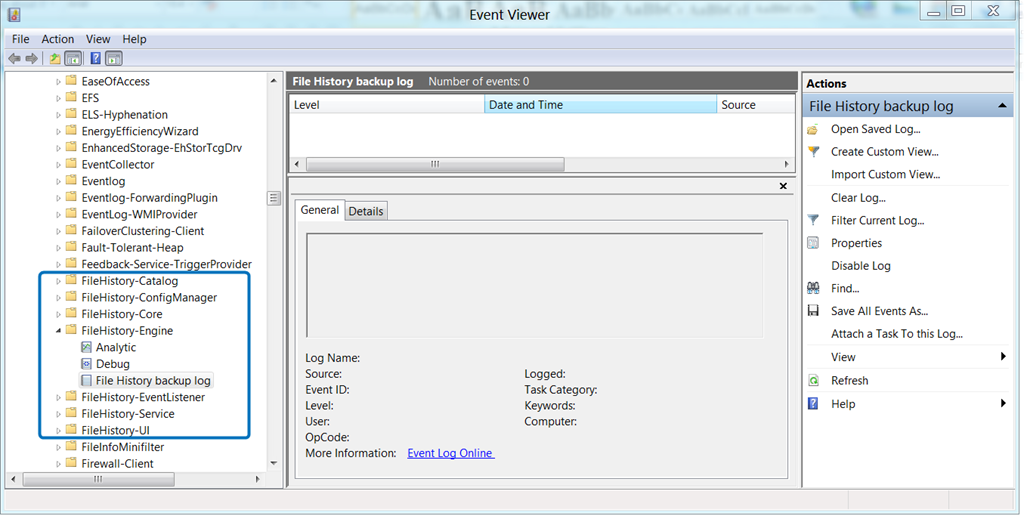The width and height of the screenshot is (1024, 519).
Task: Expand the EaseOfAccess tree node
Action: [58, 82]
